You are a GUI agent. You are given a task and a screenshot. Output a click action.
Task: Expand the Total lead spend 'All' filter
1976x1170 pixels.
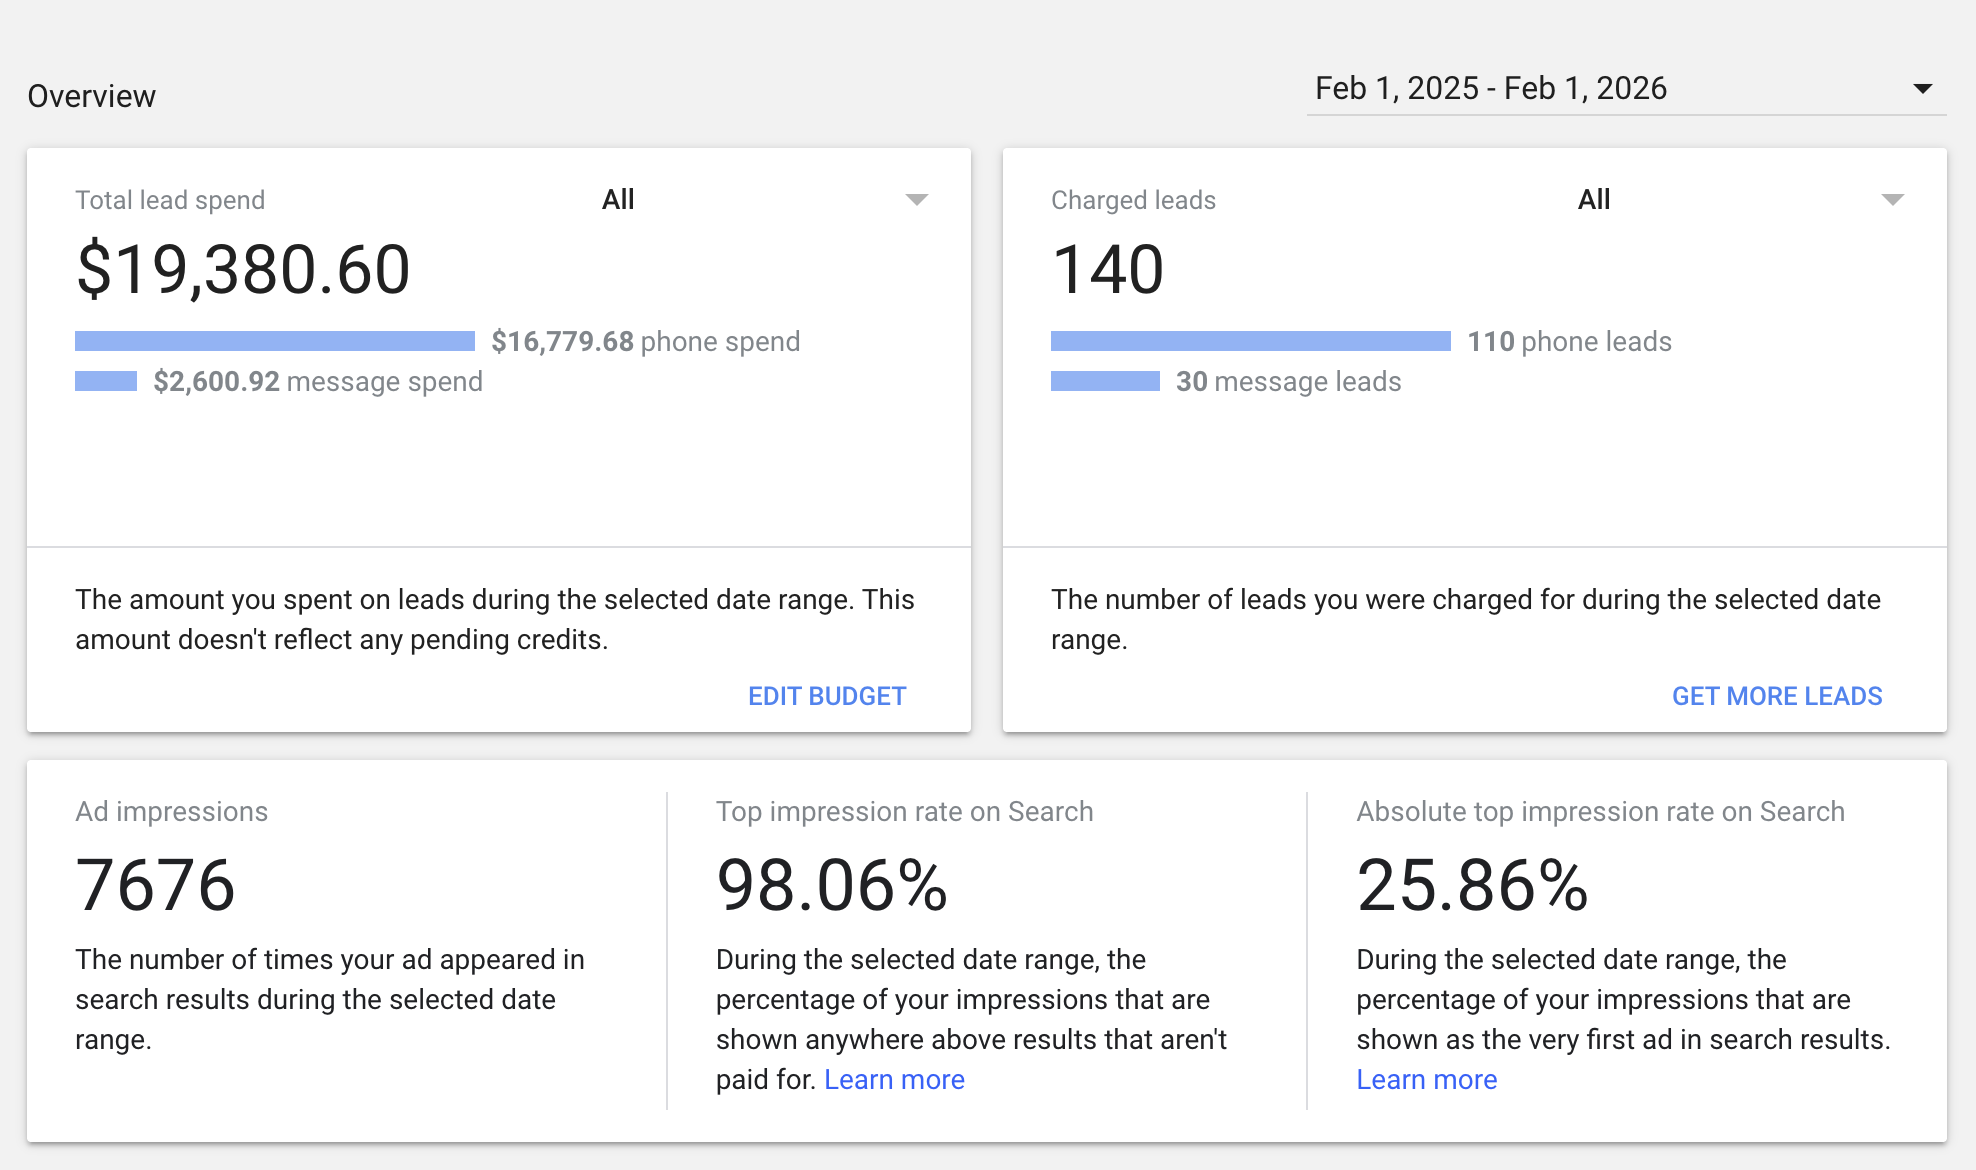point(765,200)
